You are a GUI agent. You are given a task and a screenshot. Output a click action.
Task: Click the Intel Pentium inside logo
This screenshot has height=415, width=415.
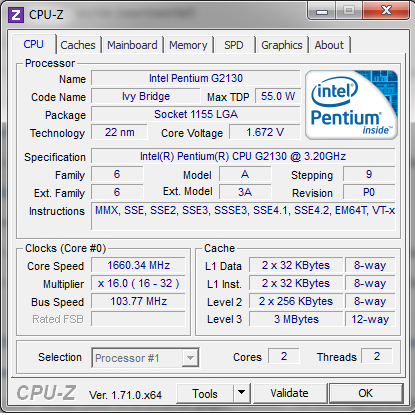(351, 105)
